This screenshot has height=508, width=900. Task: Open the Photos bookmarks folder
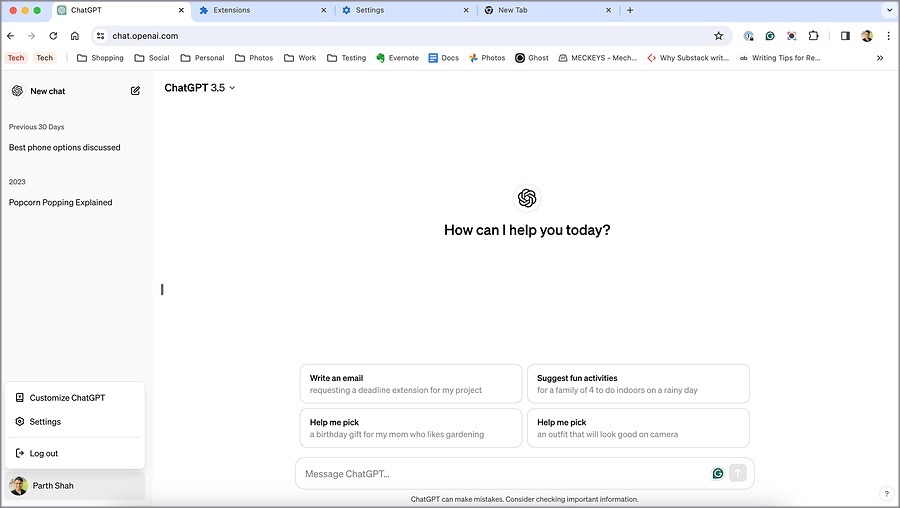click(254, 58)
